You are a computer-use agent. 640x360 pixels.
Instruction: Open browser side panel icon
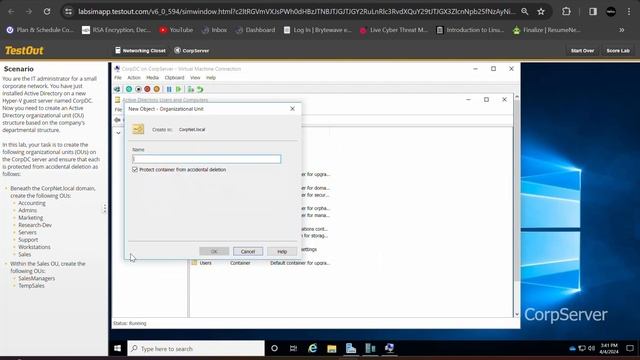coord(593,11)
